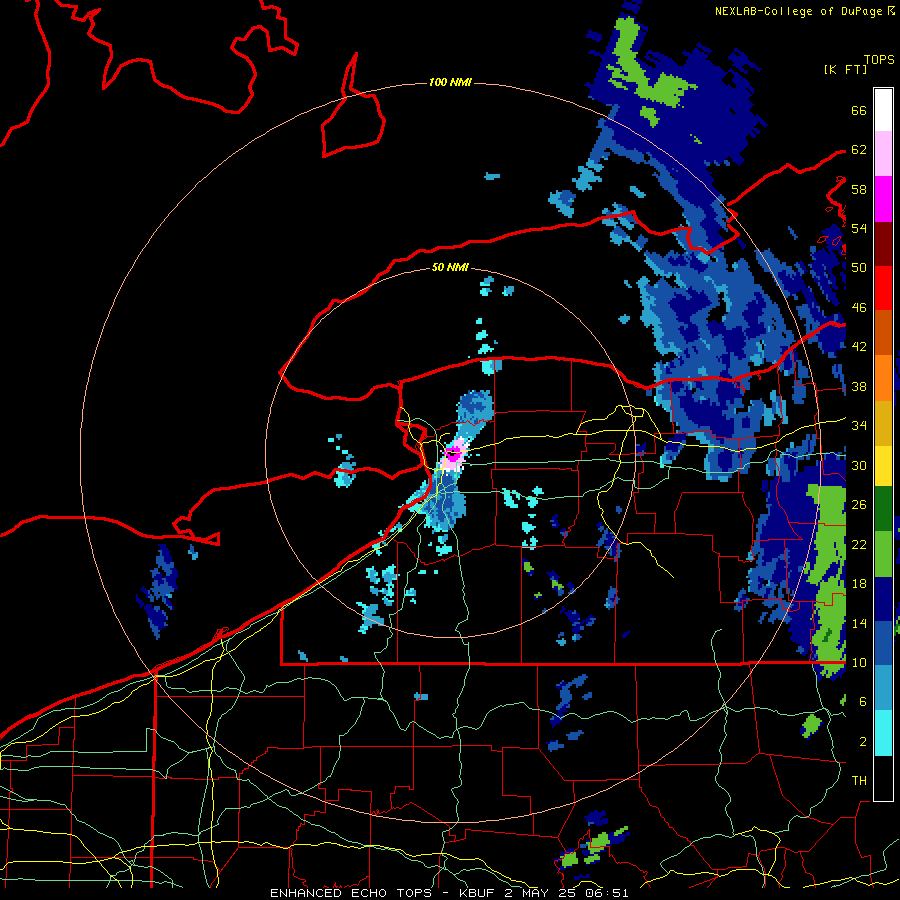Click the 54 scale label
The image size is (900, 900).
[859, 228]
